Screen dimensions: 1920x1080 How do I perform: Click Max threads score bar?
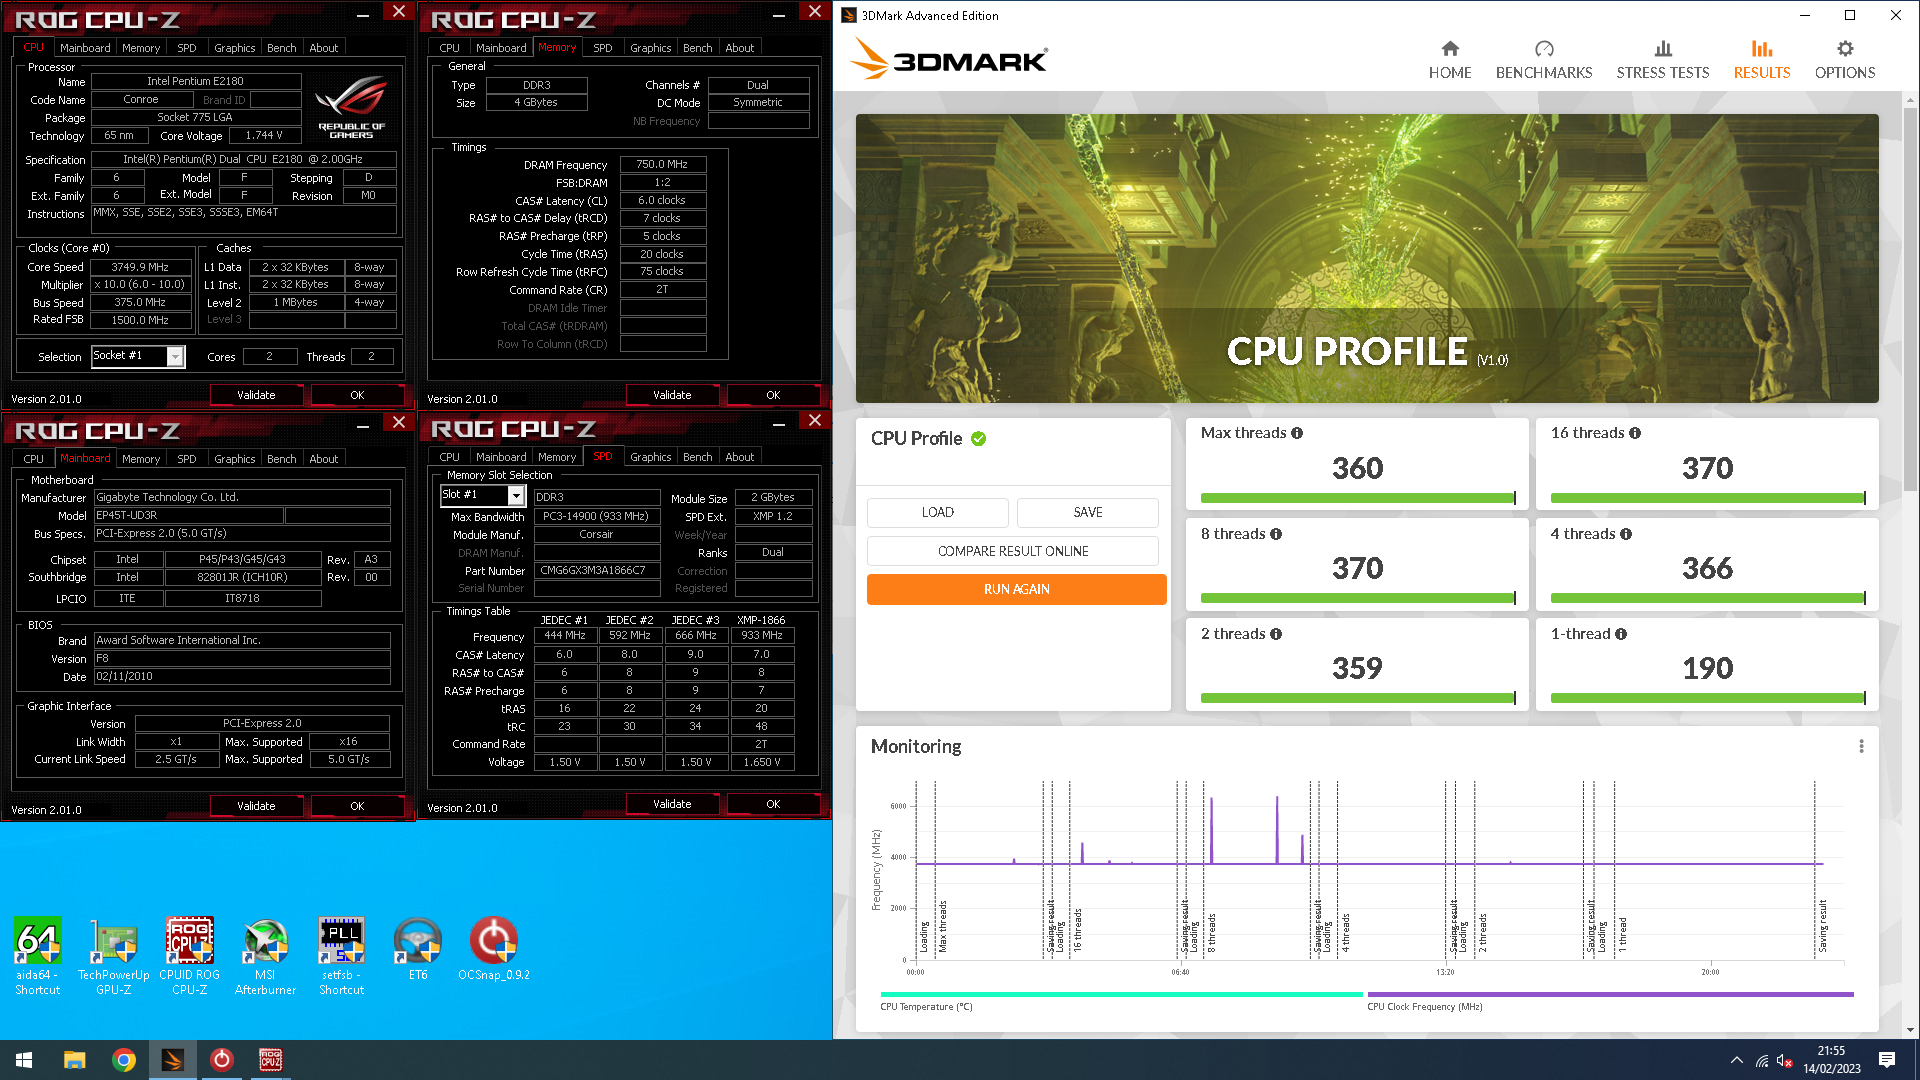coord(1358,498)
